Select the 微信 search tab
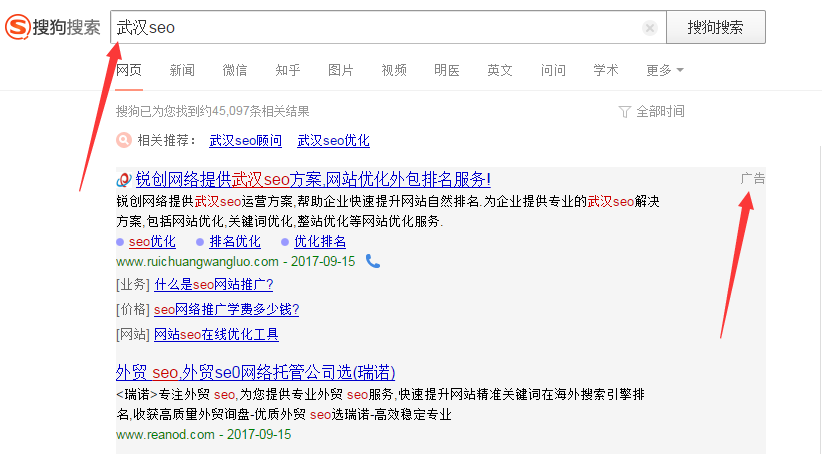 235,70
